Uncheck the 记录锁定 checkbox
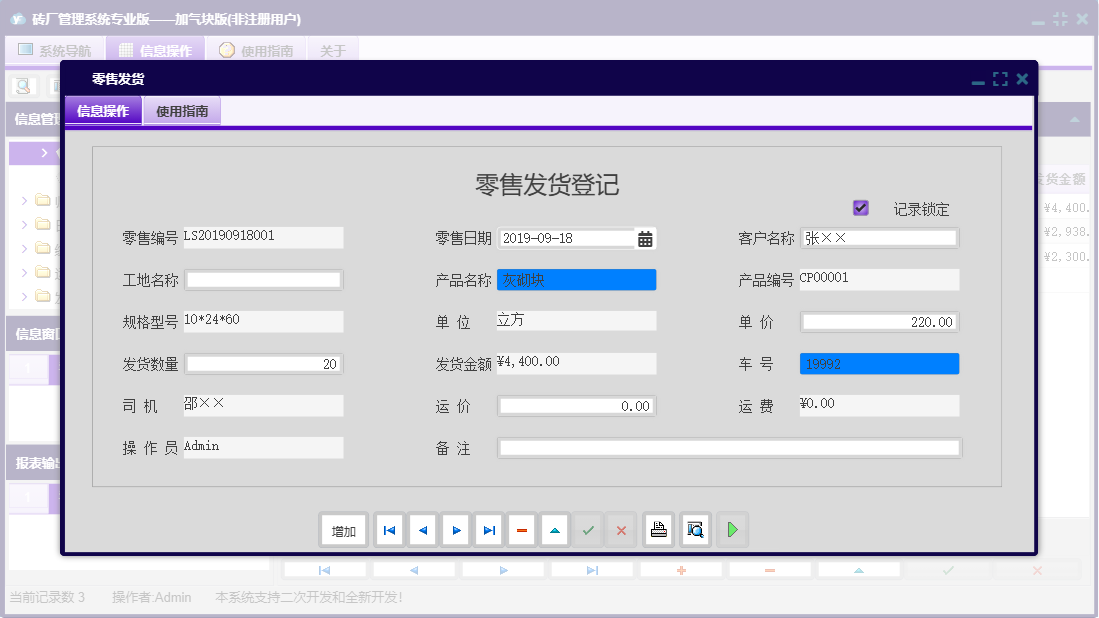The width and height of the screenshot is (1099, 618). (861, 207)
